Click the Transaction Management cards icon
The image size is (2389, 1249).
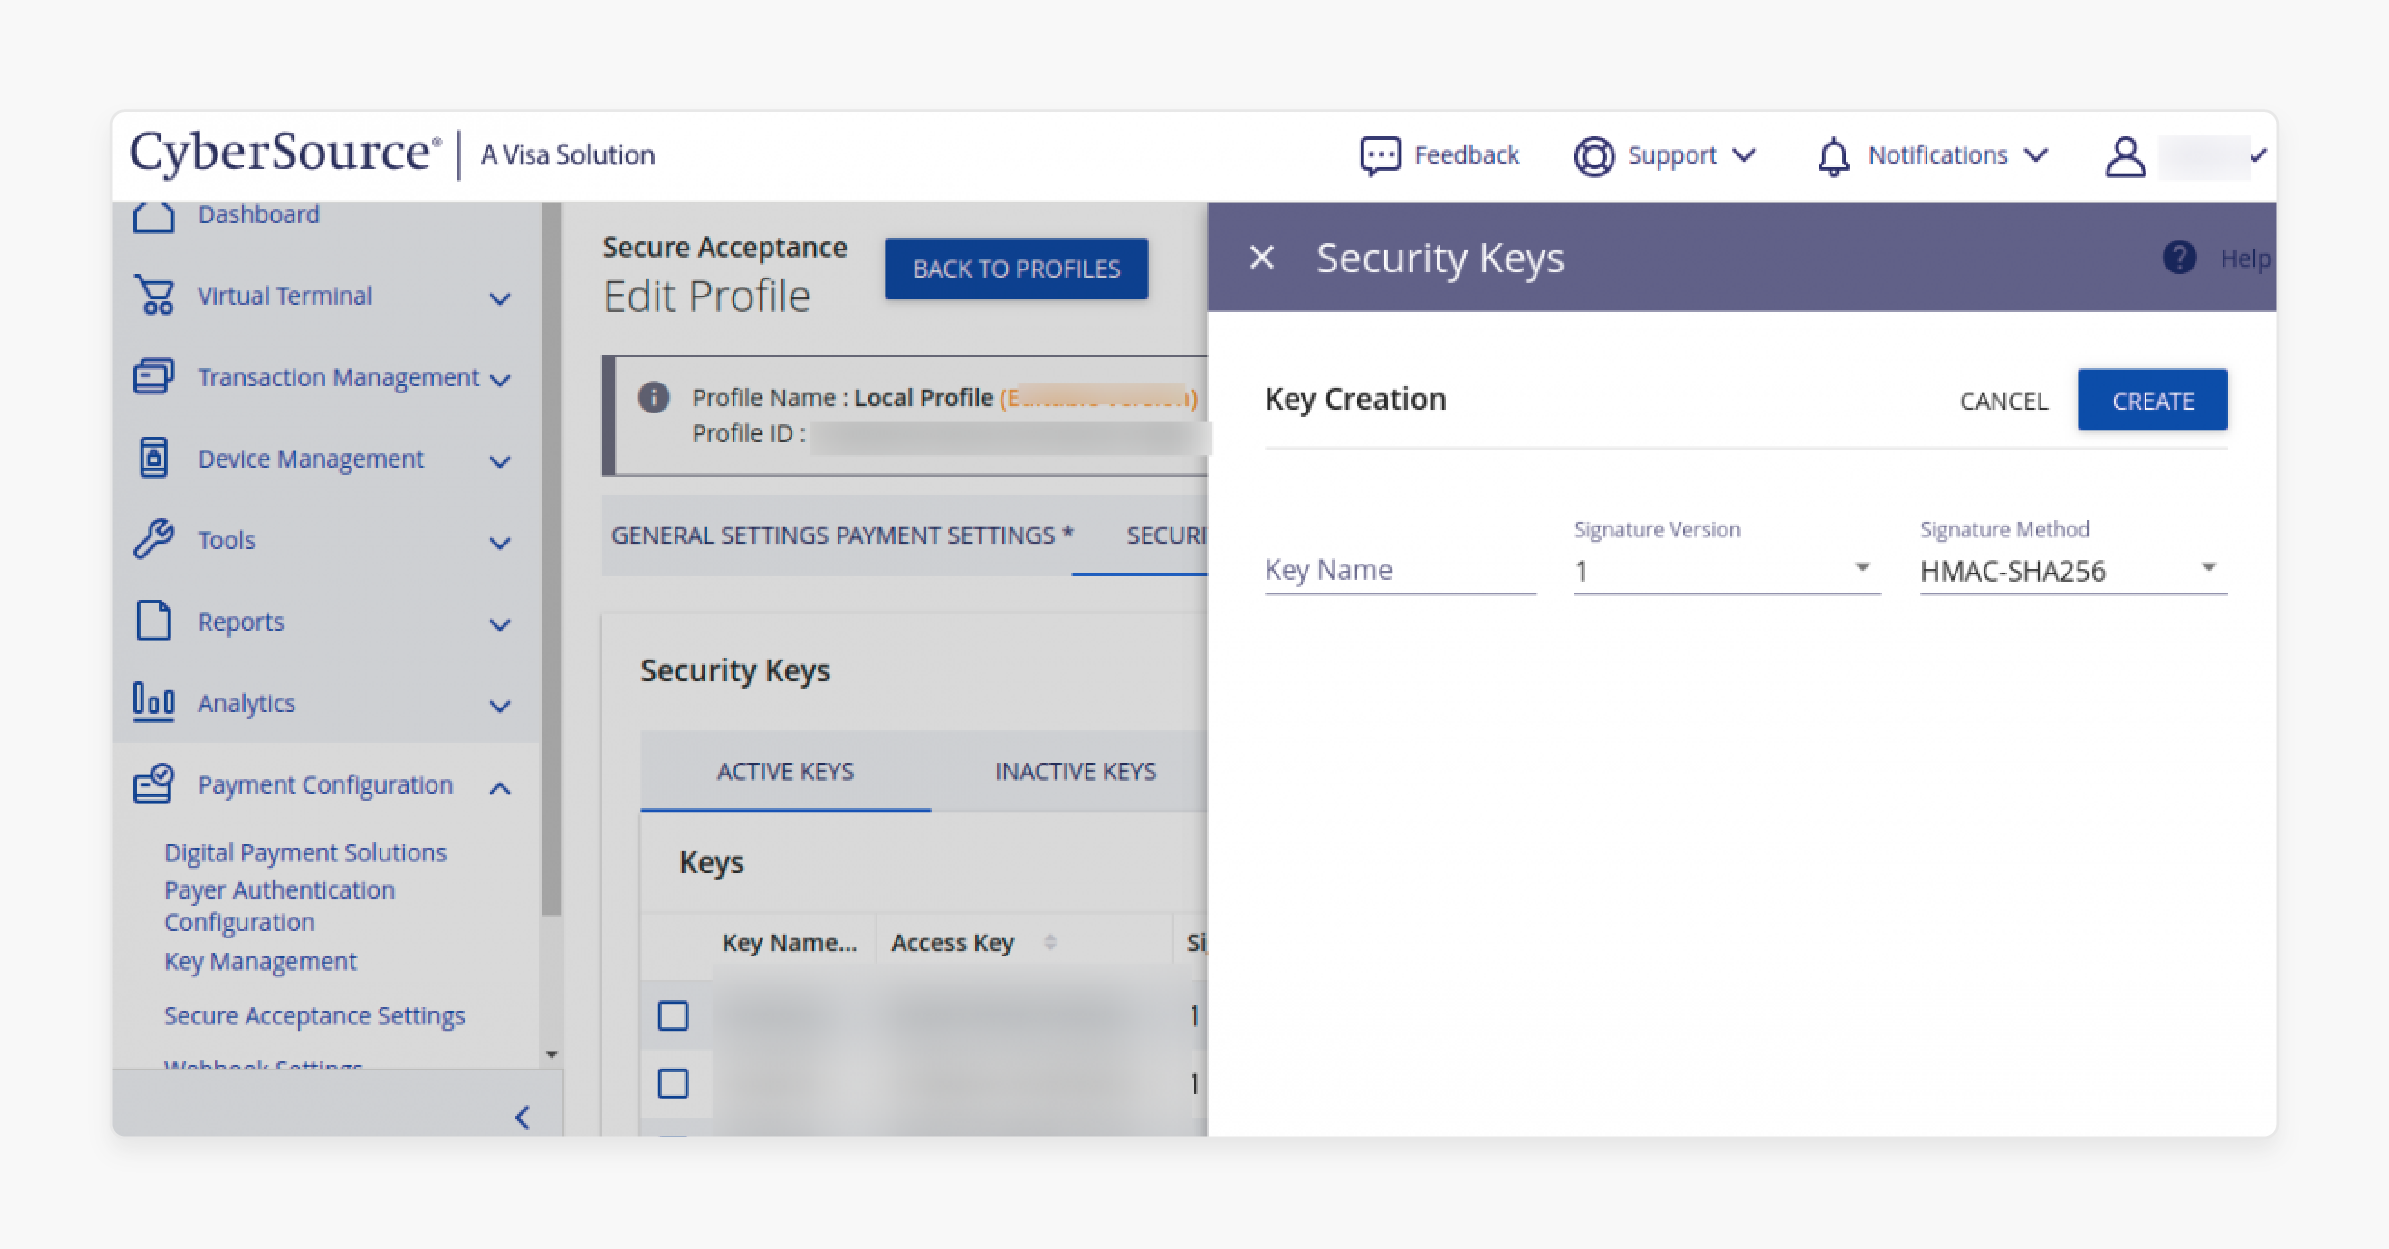click(153, 377)
